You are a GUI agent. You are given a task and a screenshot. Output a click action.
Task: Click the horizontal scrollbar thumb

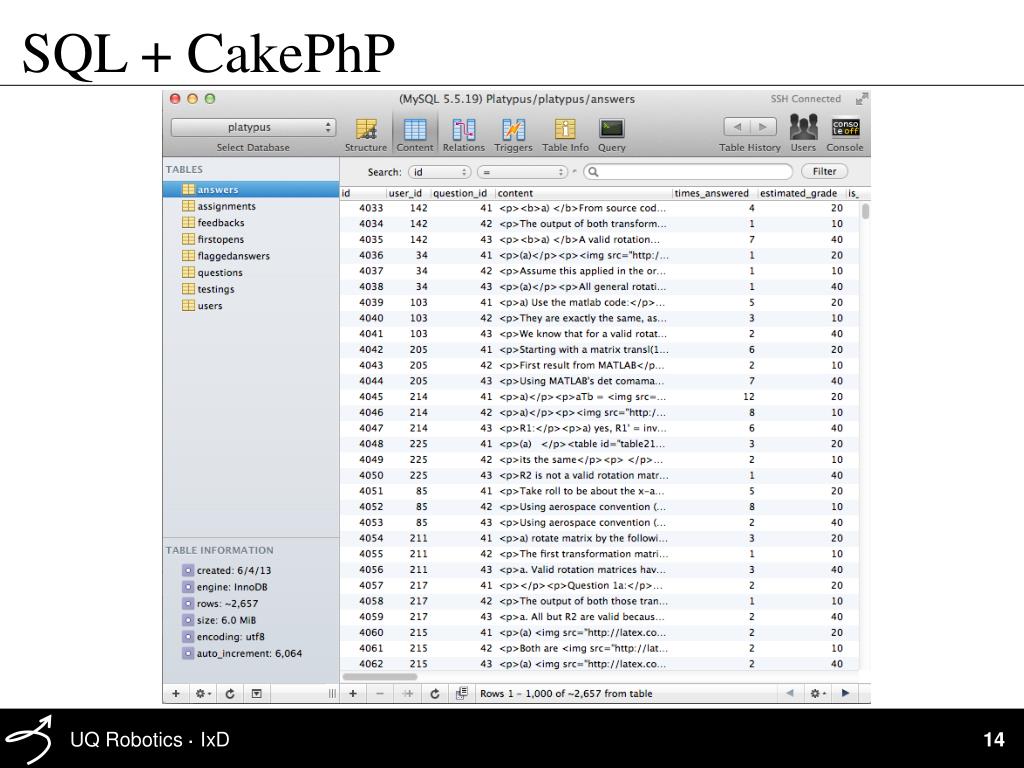point(380,677)
